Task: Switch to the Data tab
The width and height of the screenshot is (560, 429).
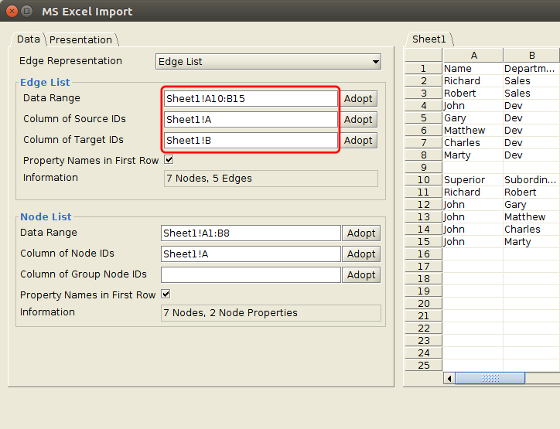Action: (x=28, y=39)
